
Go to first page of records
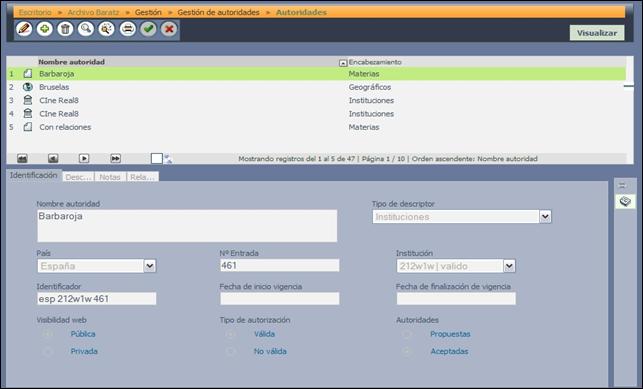[22, 159]
